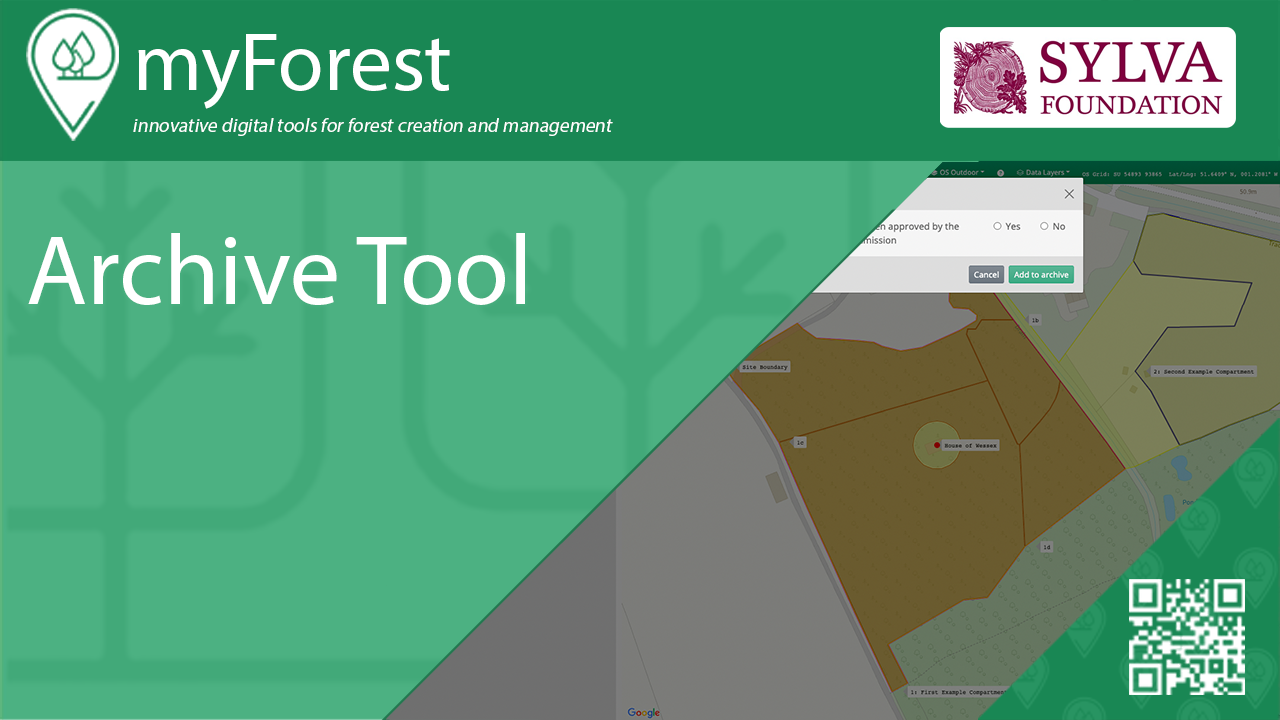This screenshot has height=720, width=1280.
Task: Expand the Data Layers dropdown
Action: point(1043,172)
